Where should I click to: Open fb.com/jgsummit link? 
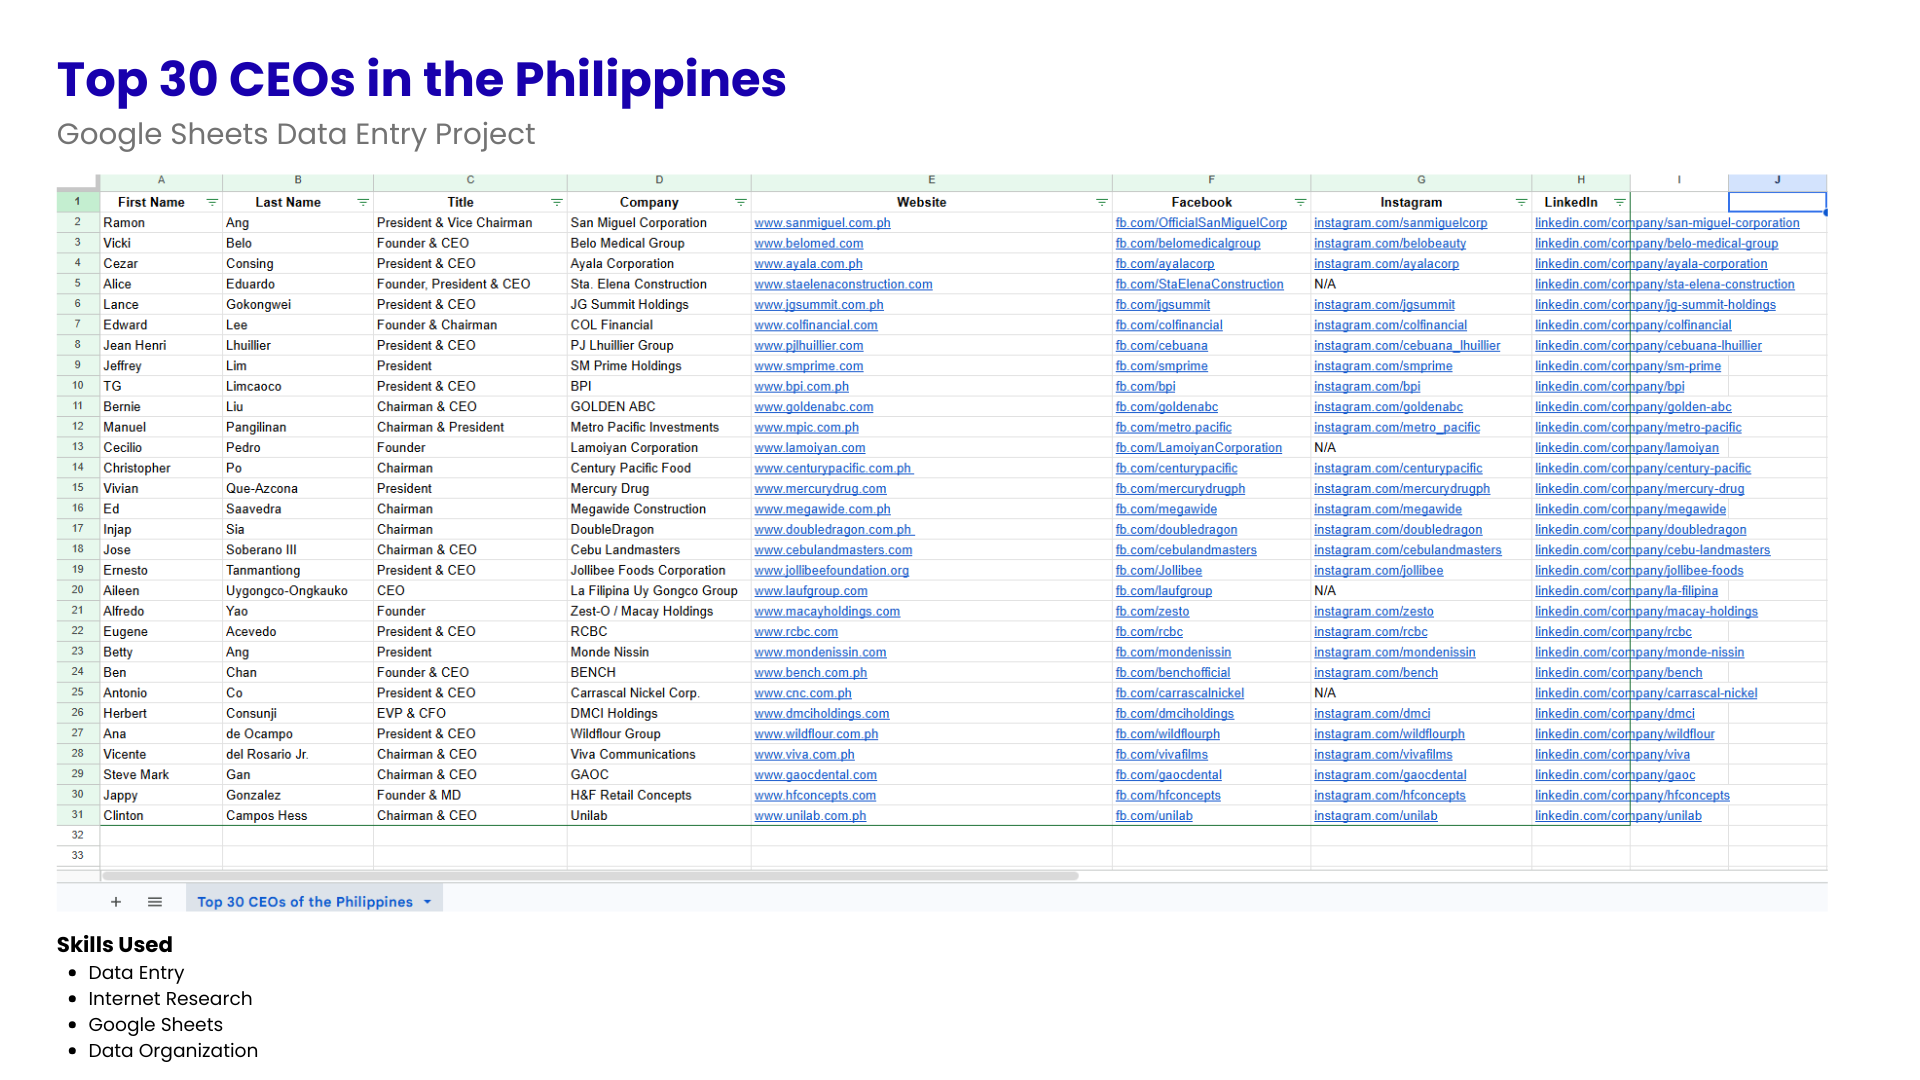[1163, 305]
